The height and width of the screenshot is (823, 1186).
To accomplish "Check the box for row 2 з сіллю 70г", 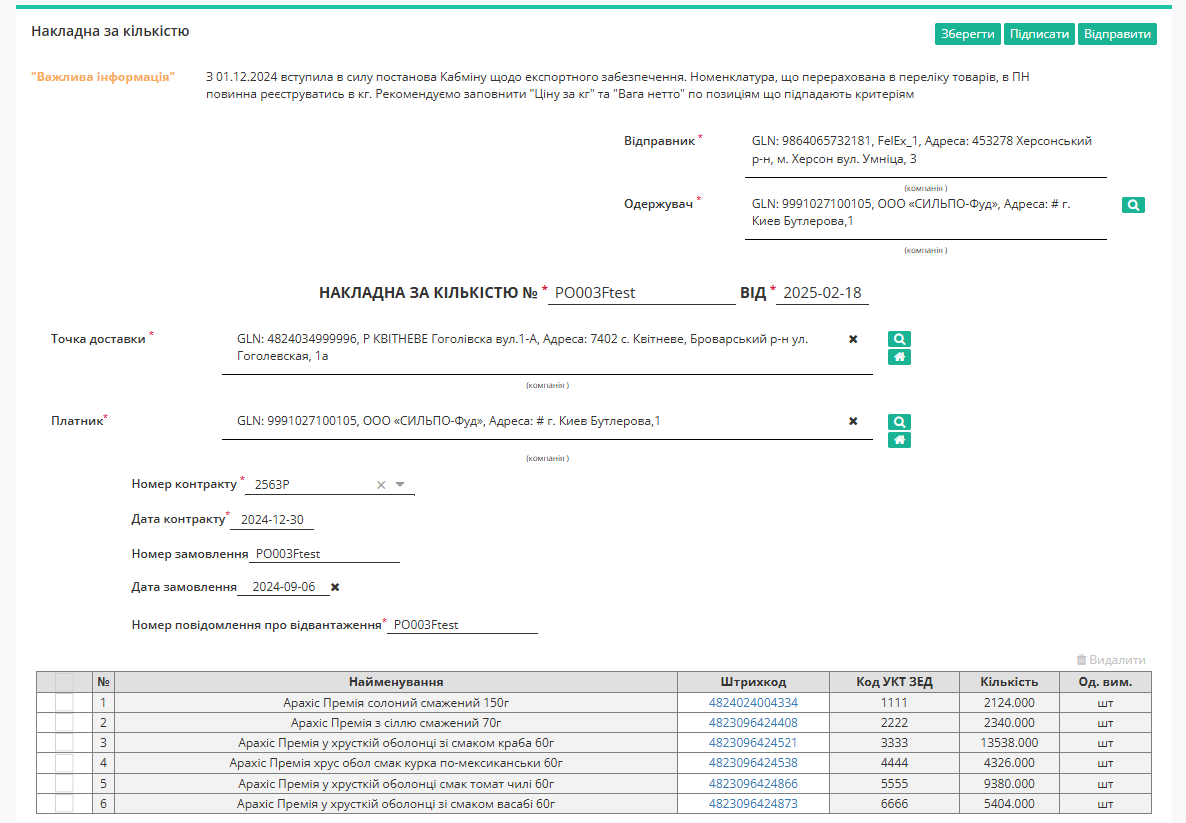I will pyautogui.click(x=64, y=722).
